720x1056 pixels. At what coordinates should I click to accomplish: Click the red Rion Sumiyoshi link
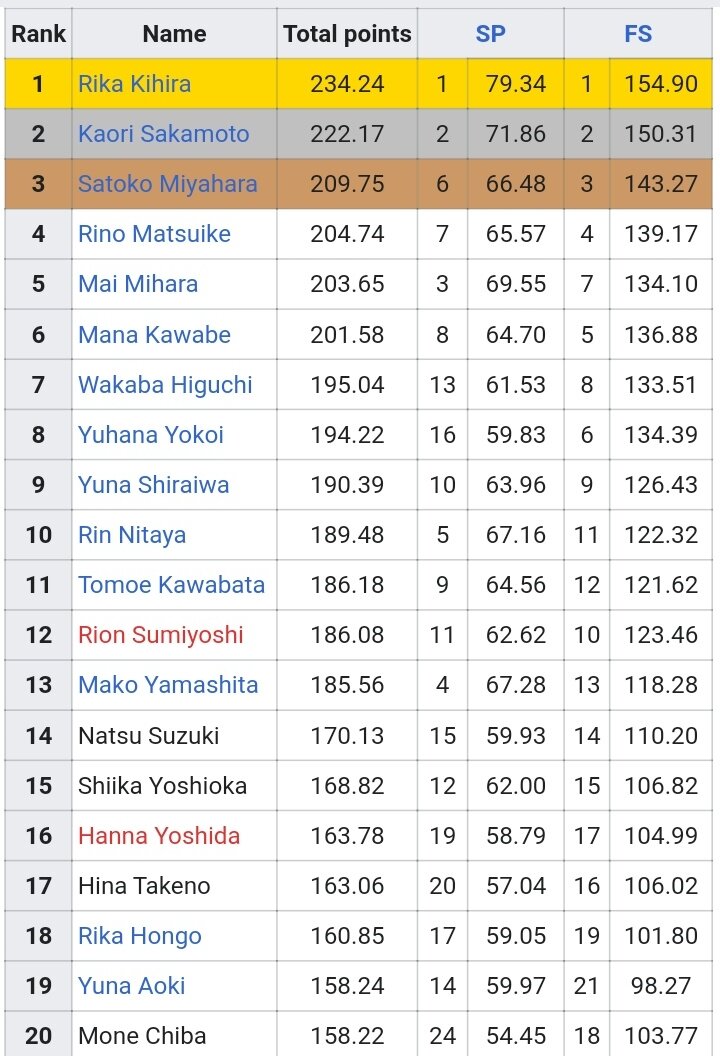pyautogui.click(x=160, y=635)
